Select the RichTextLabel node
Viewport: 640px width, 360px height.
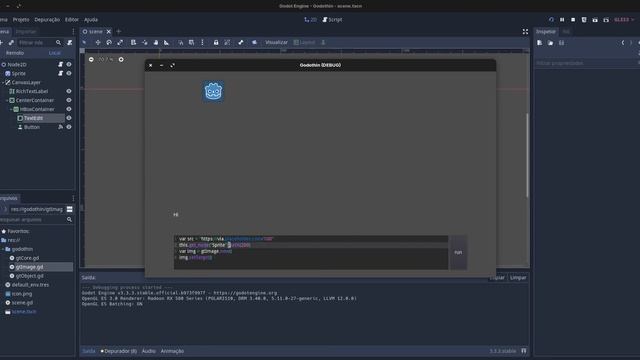(32, 91)
